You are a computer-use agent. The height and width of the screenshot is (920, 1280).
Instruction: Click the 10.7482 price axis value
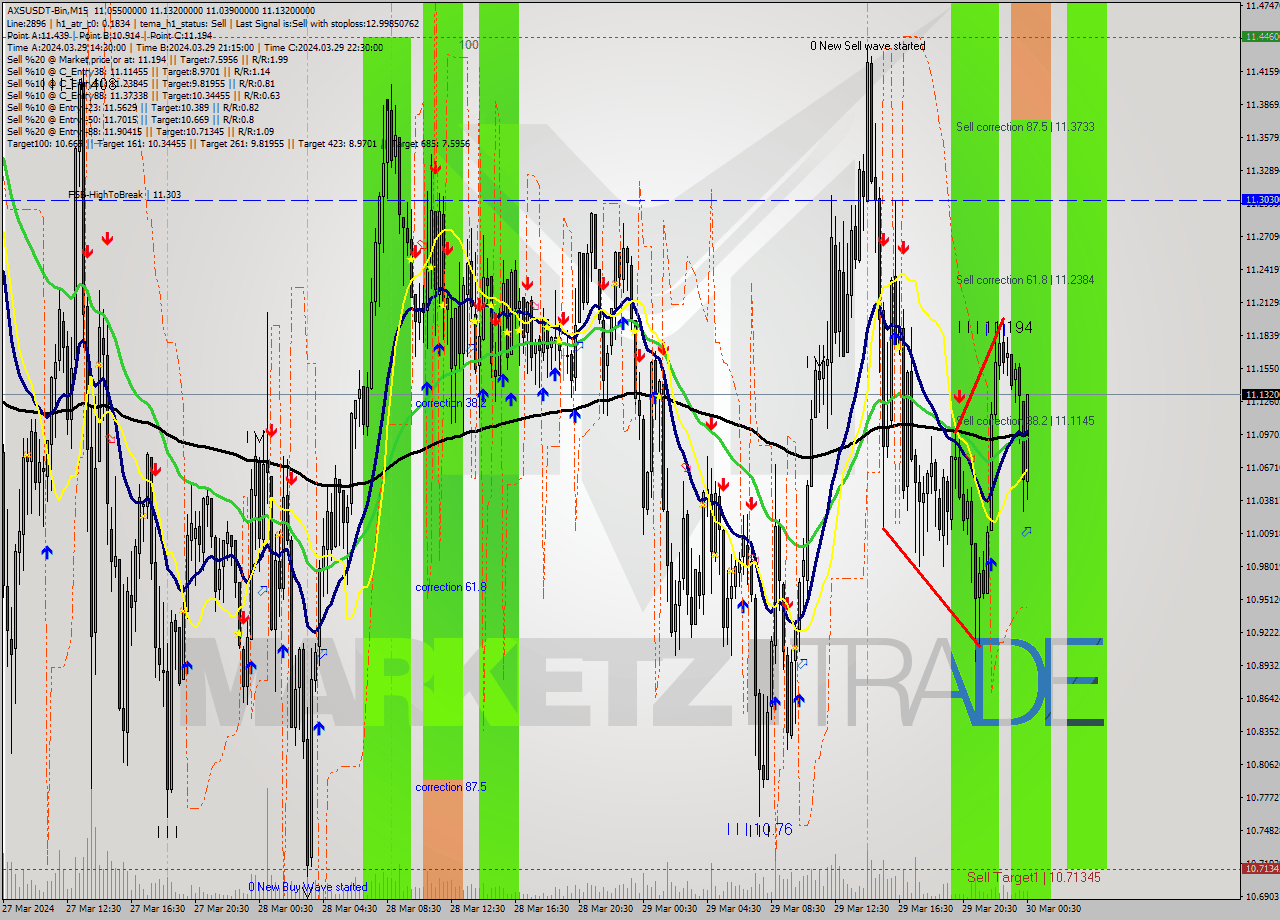(x=1263, y=830)
